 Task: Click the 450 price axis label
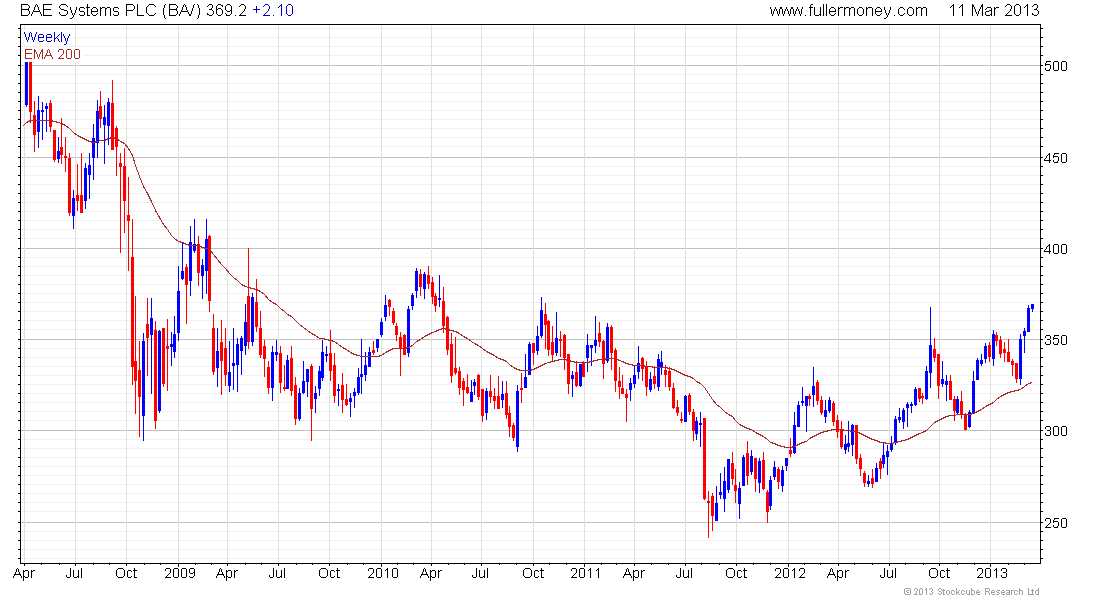(x=1056, y=158)
